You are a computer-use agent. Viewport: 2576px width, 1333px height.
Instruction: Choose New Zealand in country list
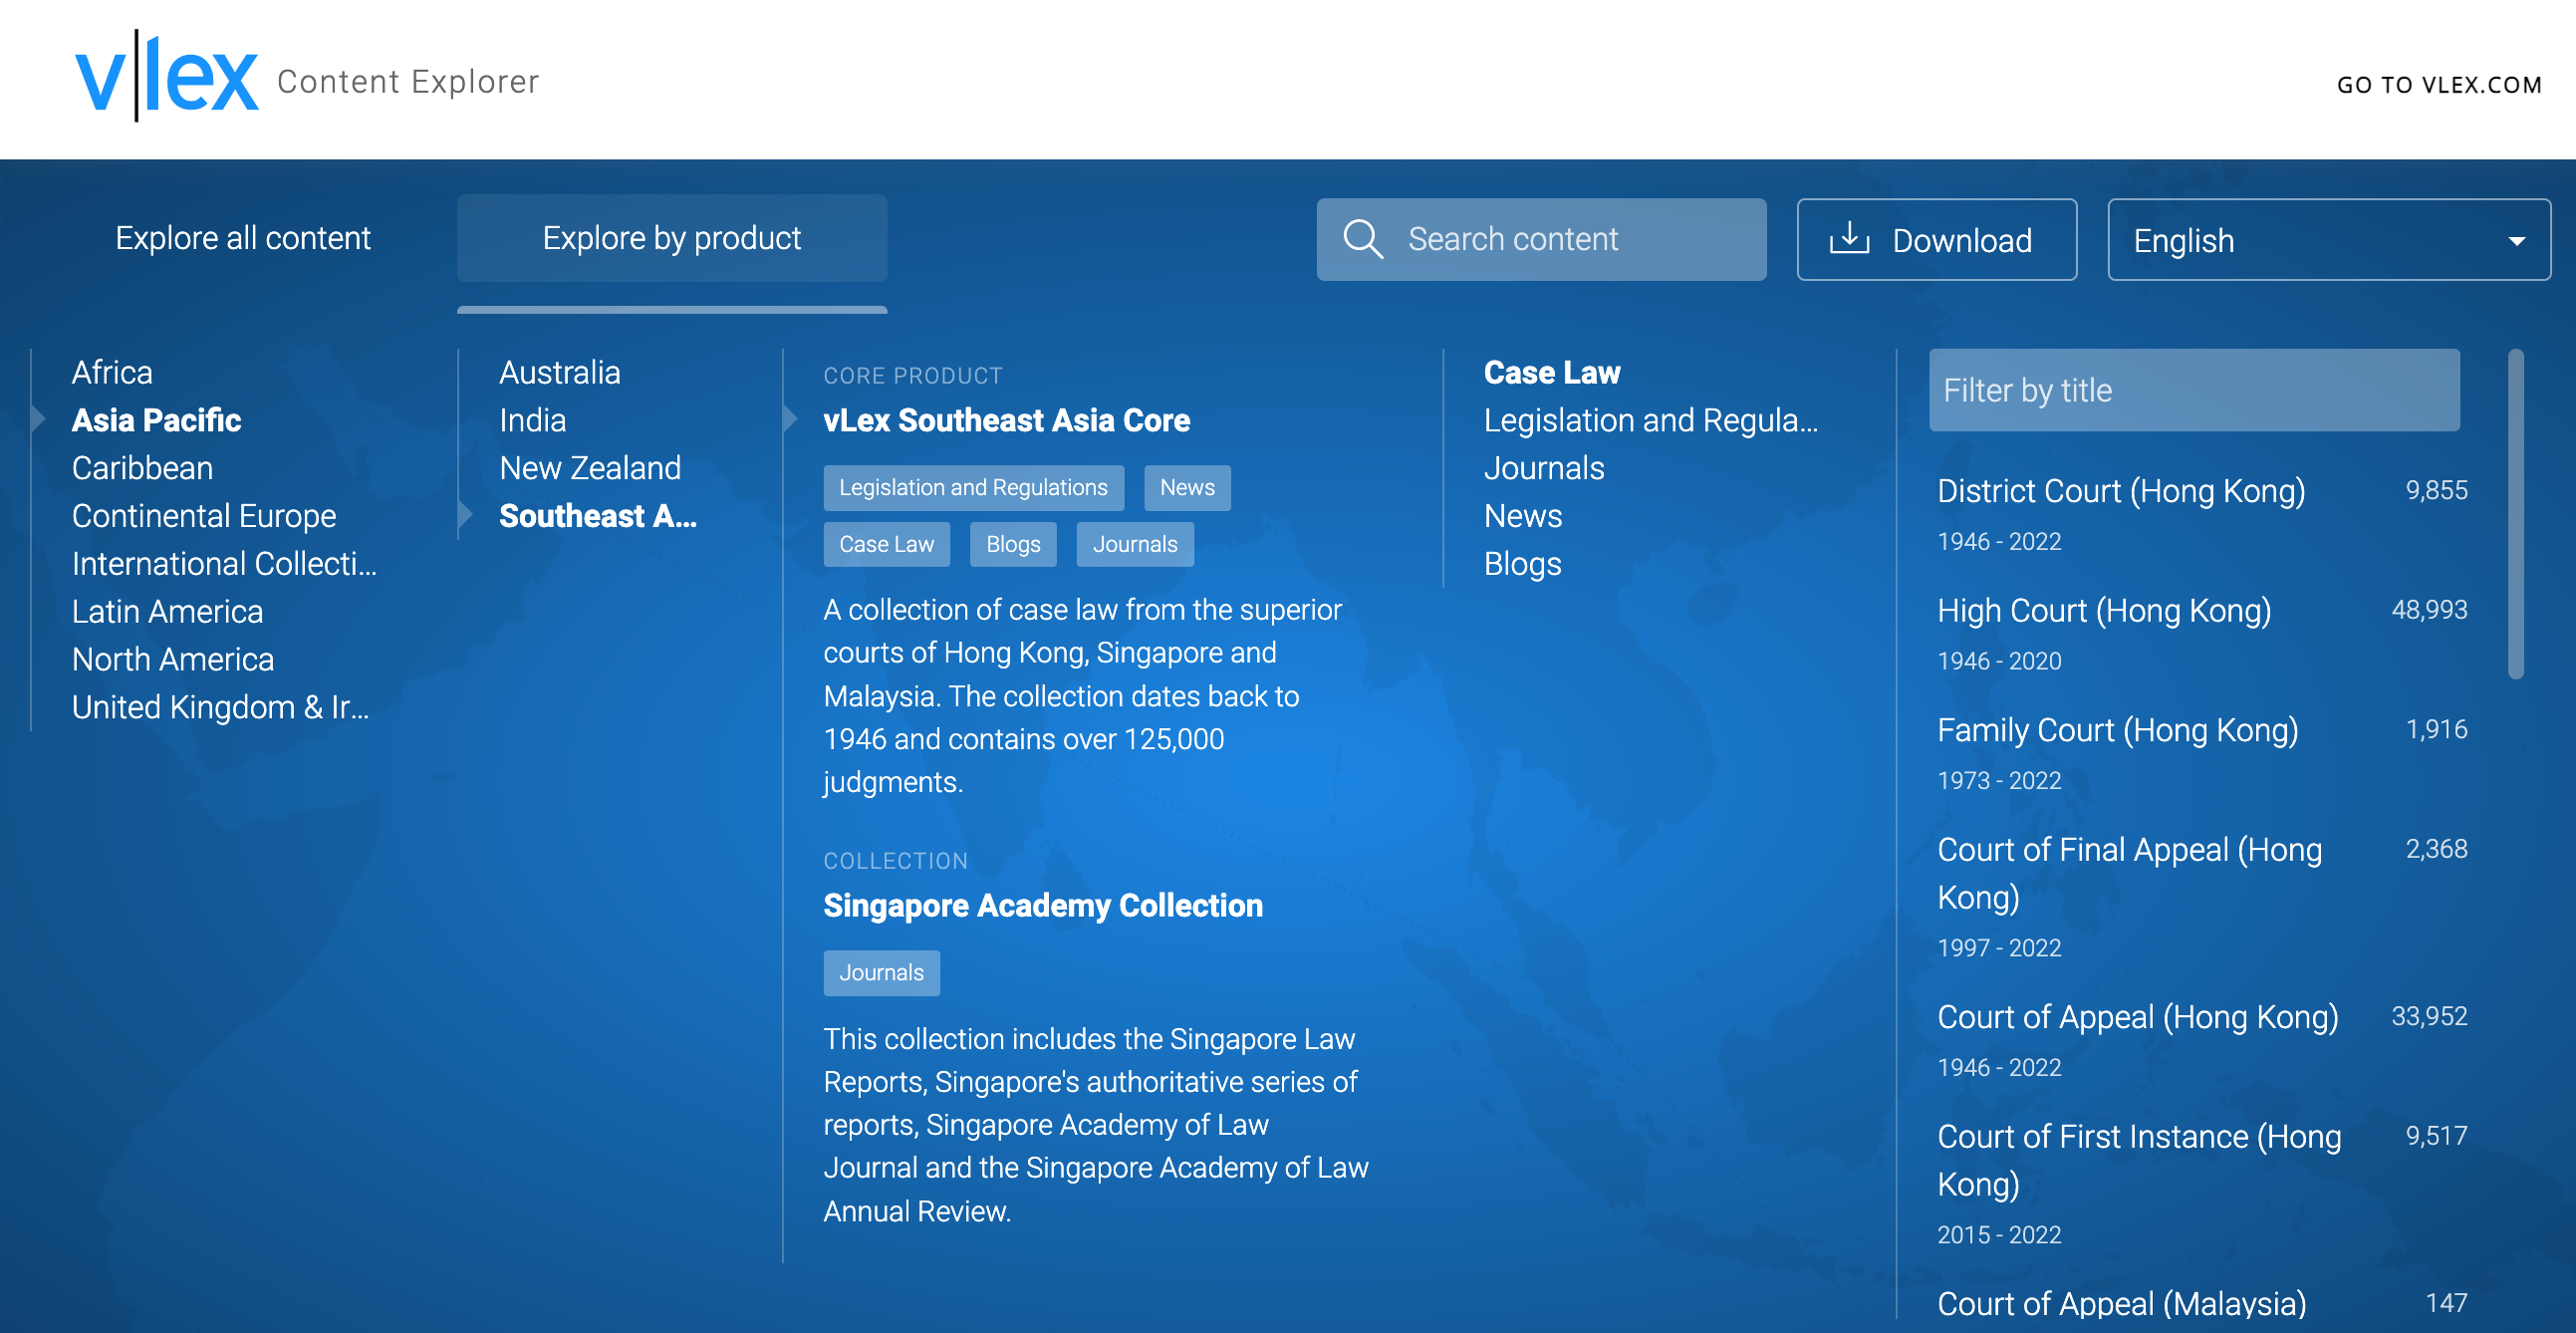(x=590, y=468)
